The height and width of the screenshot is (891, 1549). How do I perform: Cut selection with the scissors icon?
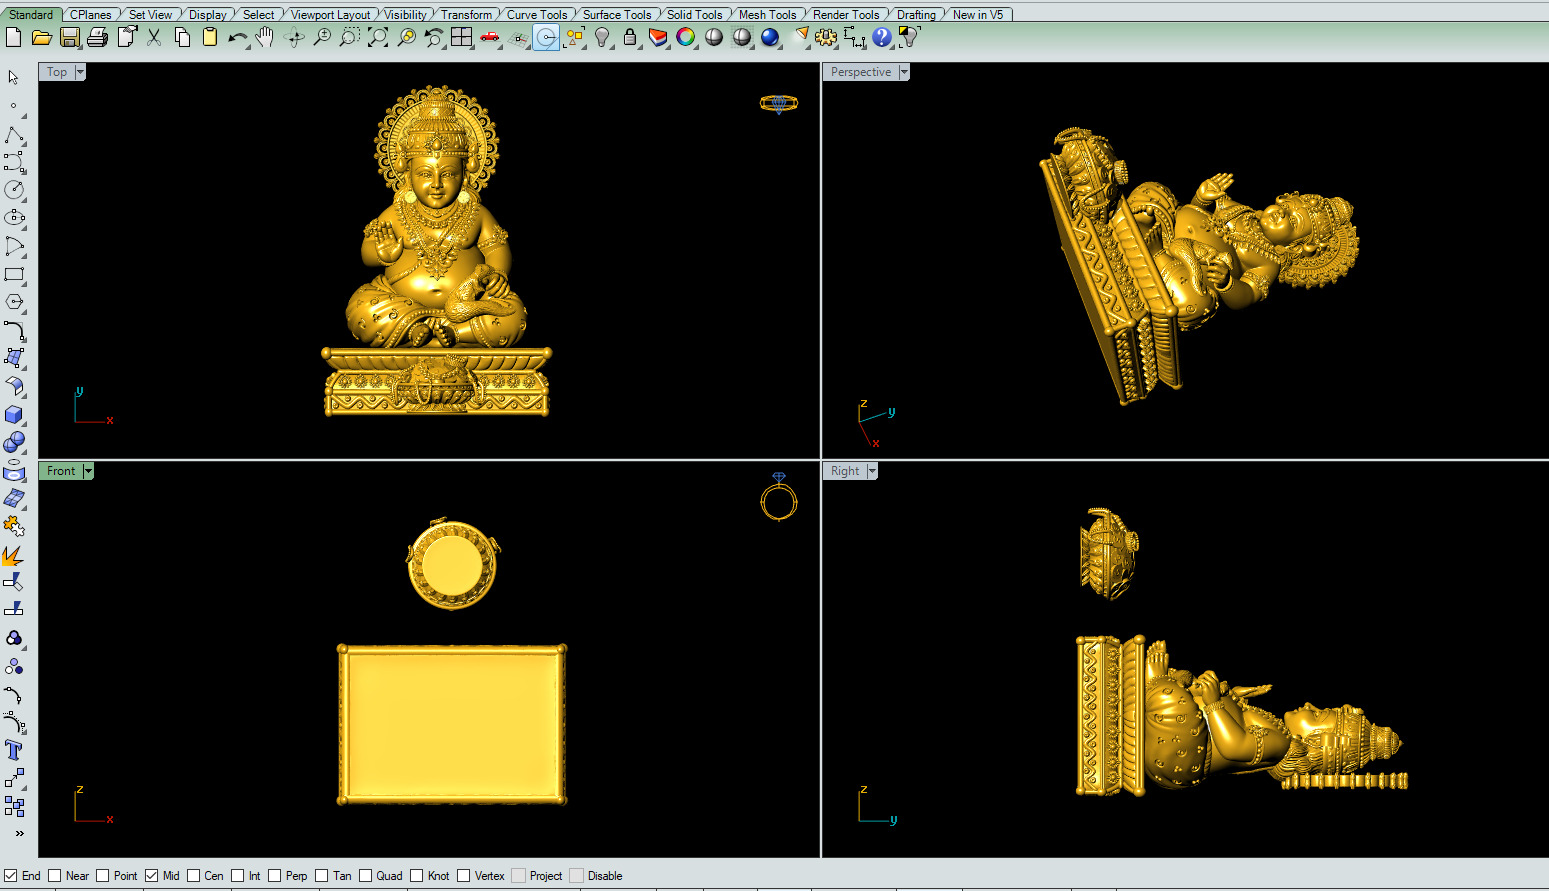154,37
